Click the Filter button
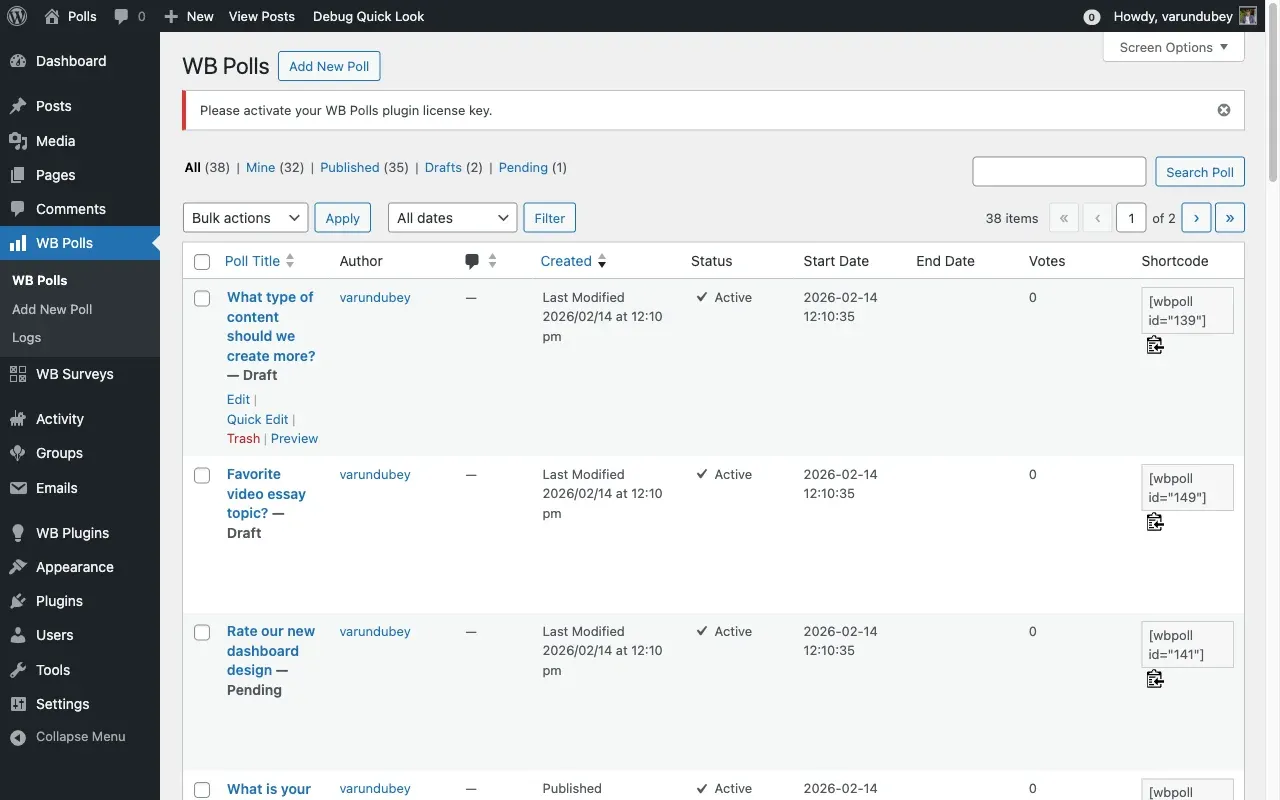The height and width of the screenshot is (800, 1280). point(550,218)
